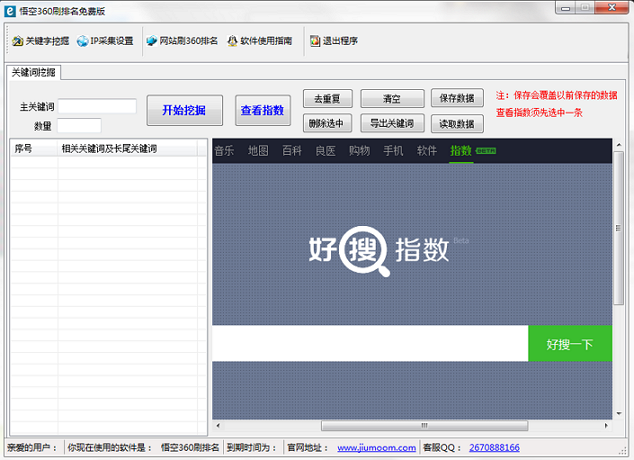Image resolution: width=634 pixels, height=460 pixels.
Task: Open the 软件 web tab
Action: point(427,151)
